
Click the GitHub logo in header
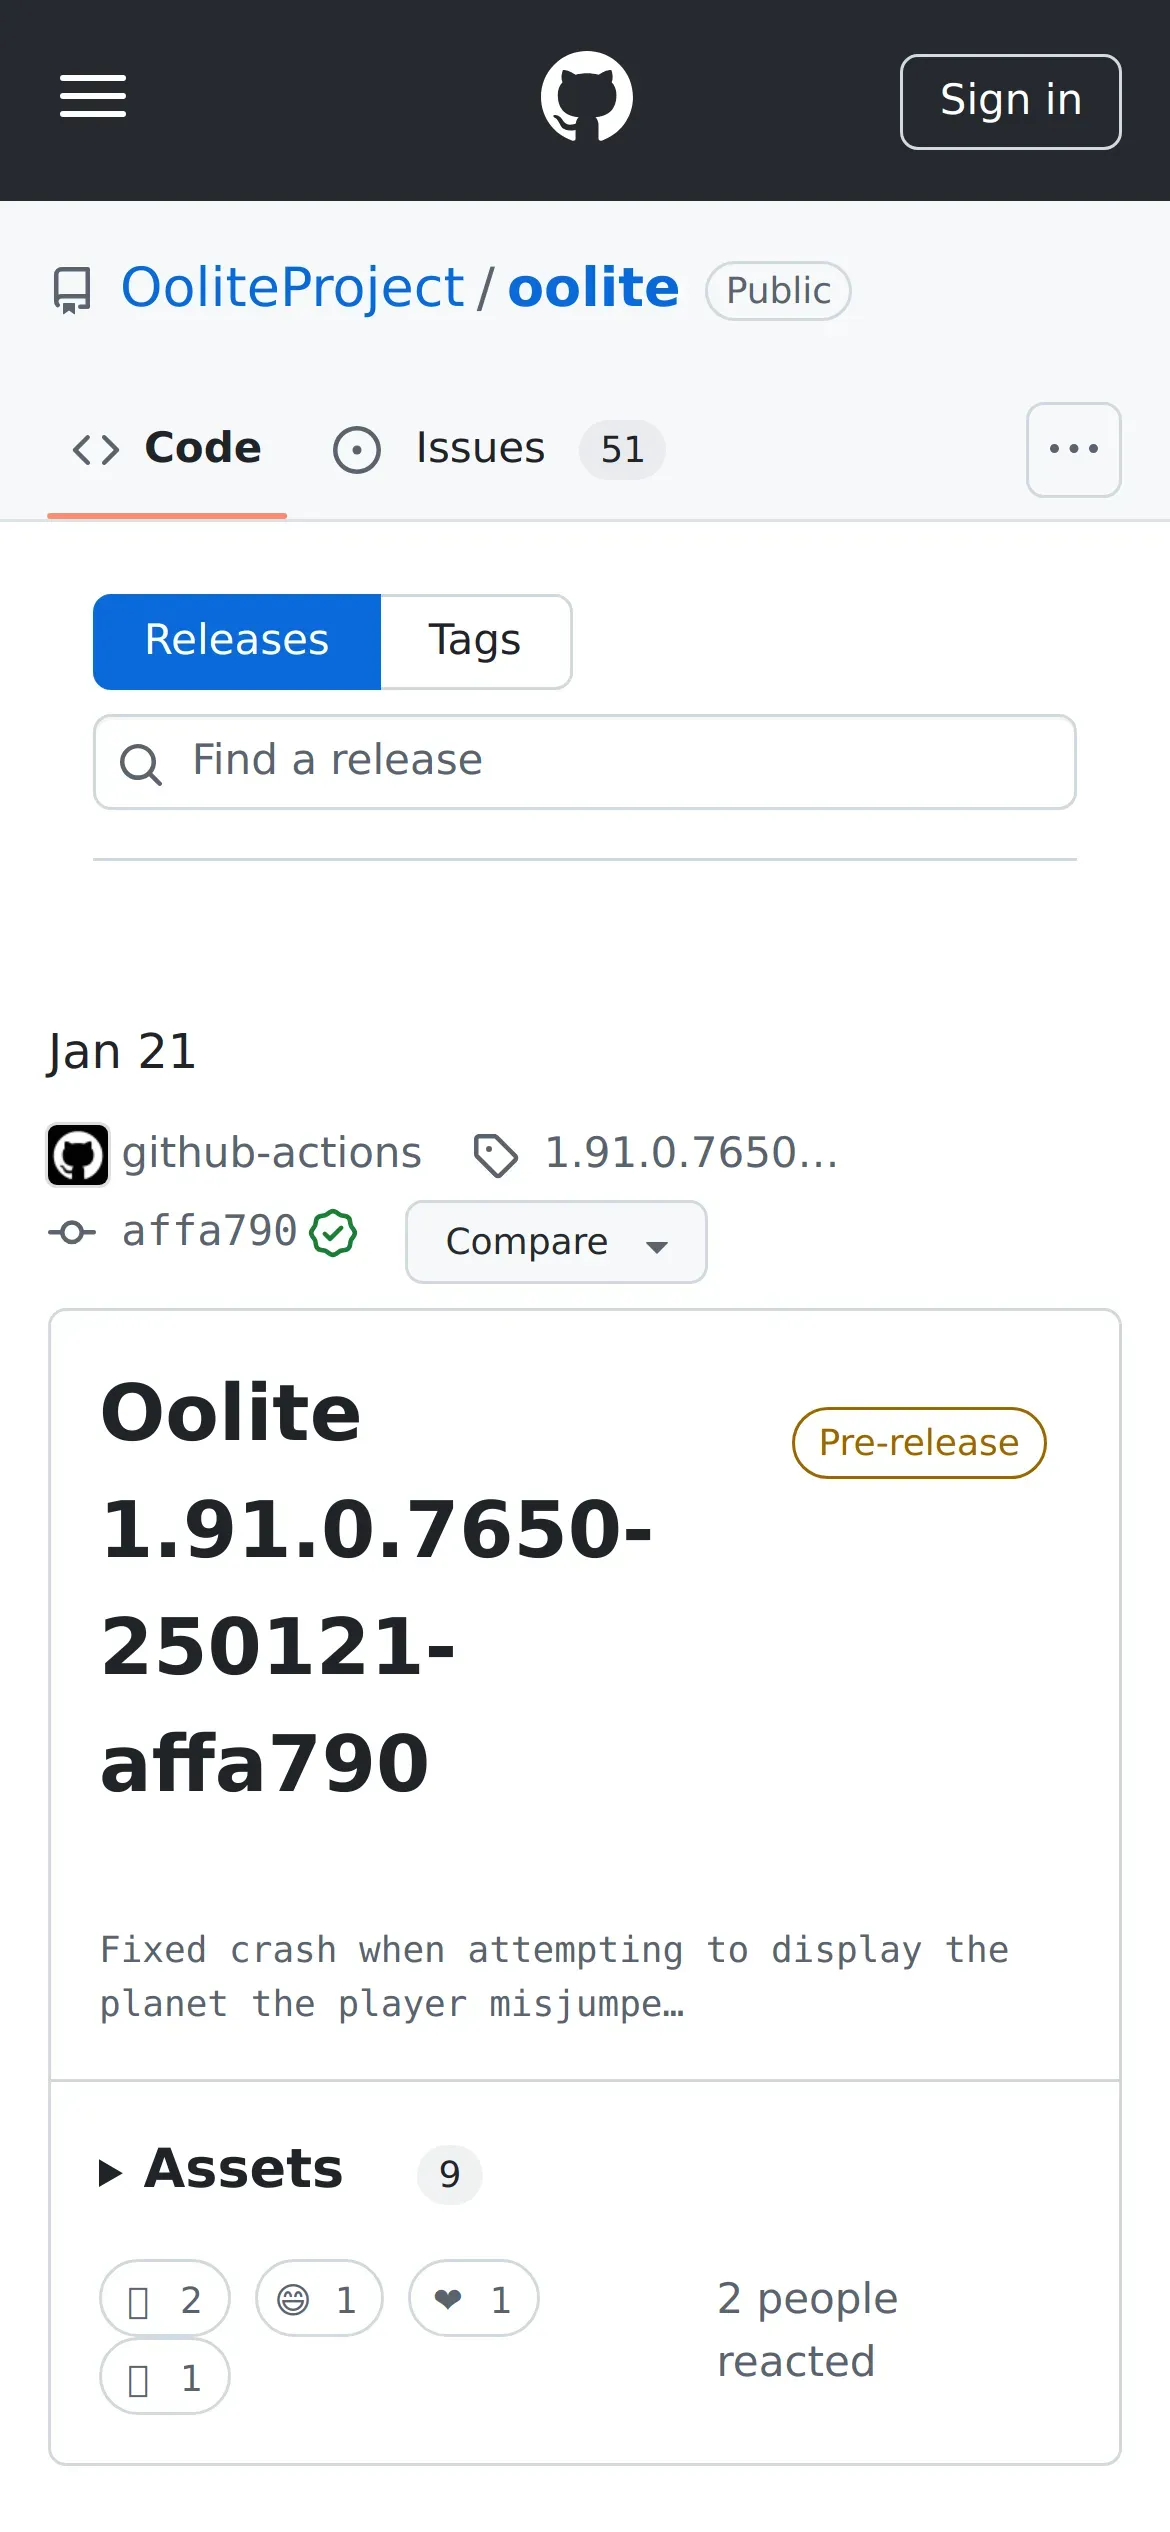(586, 97)
